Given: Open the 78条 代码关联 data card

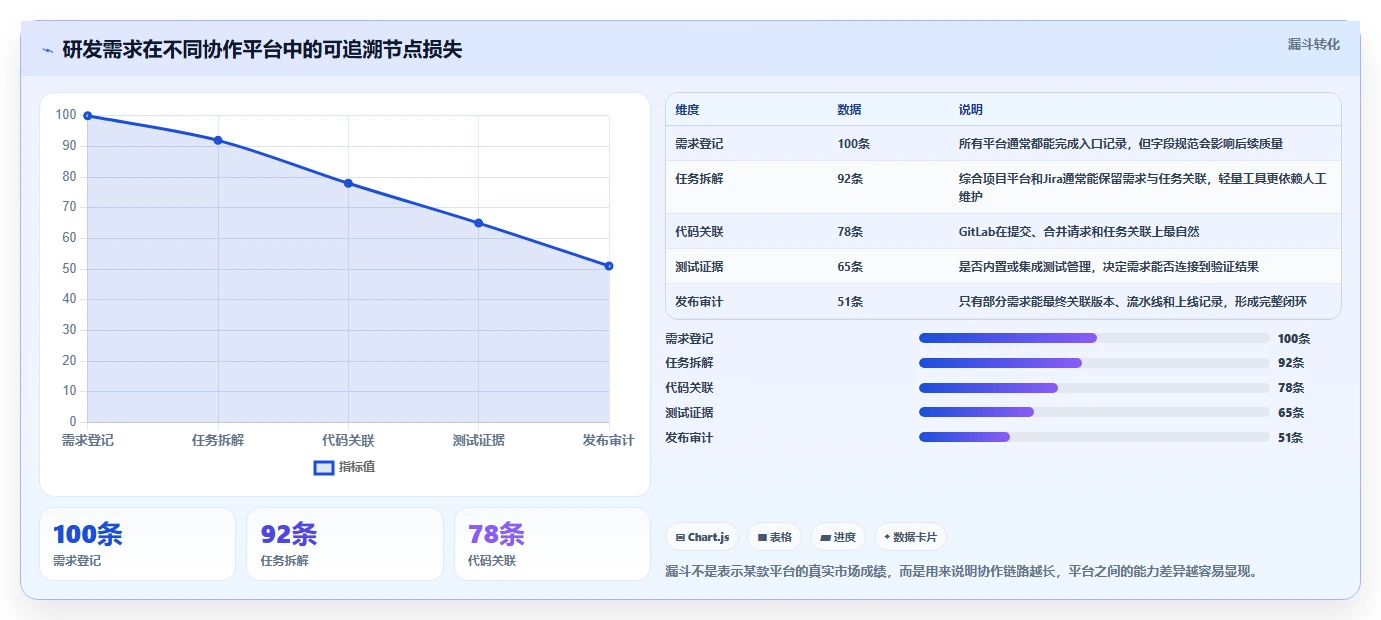Looking at the screenshot, I should tap(552, 544).
